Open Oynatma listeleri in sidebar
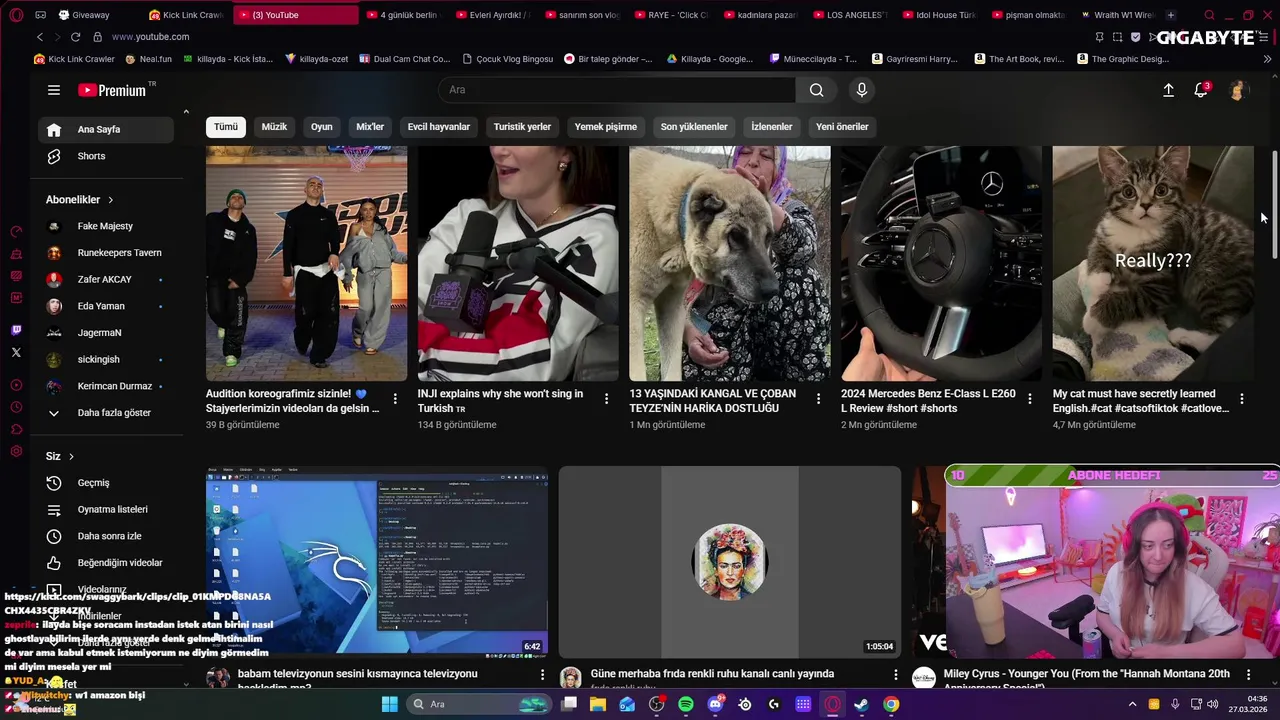This screenshot has height=720, width=1280. 106,510
